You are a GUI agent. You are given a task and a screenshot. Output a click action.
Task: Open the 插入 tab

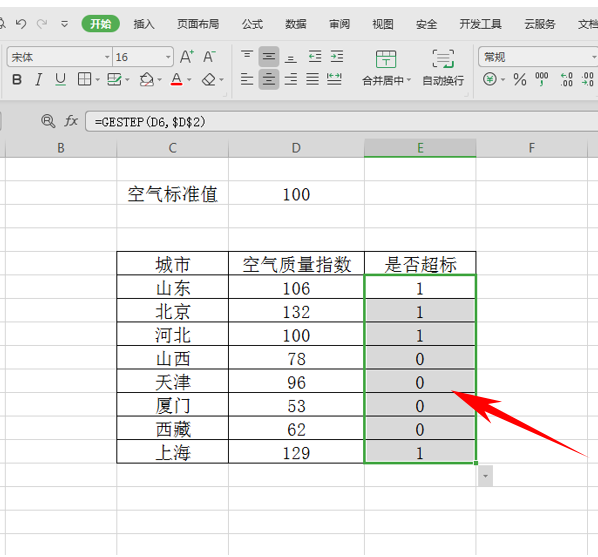(144, 24)
